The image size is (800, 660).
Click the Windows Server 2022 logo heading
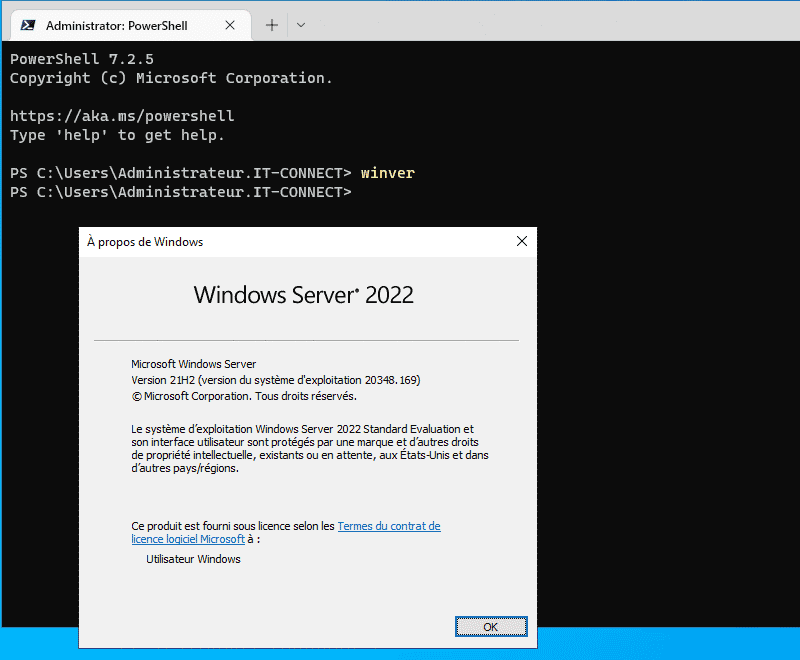(x=306, y=295)
